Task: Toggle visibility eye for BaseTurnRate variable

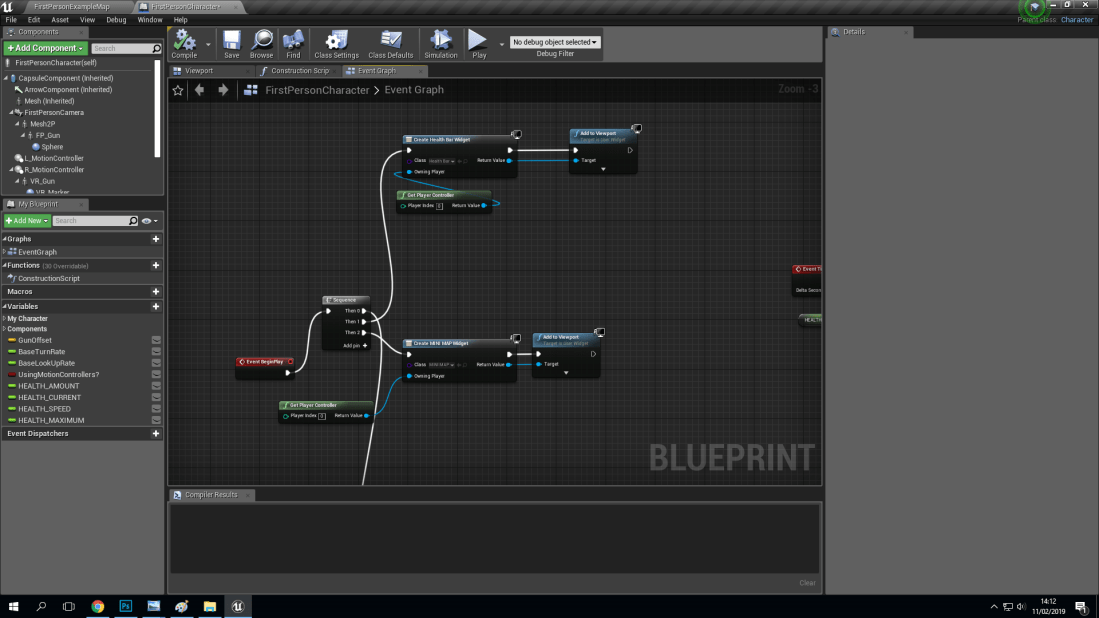Action: 156,353
